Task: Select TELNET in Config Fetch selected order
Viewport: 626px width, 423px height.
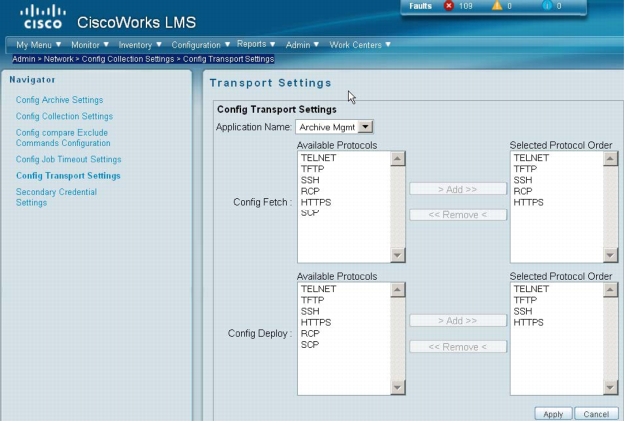Action: [x=531, y=158]
